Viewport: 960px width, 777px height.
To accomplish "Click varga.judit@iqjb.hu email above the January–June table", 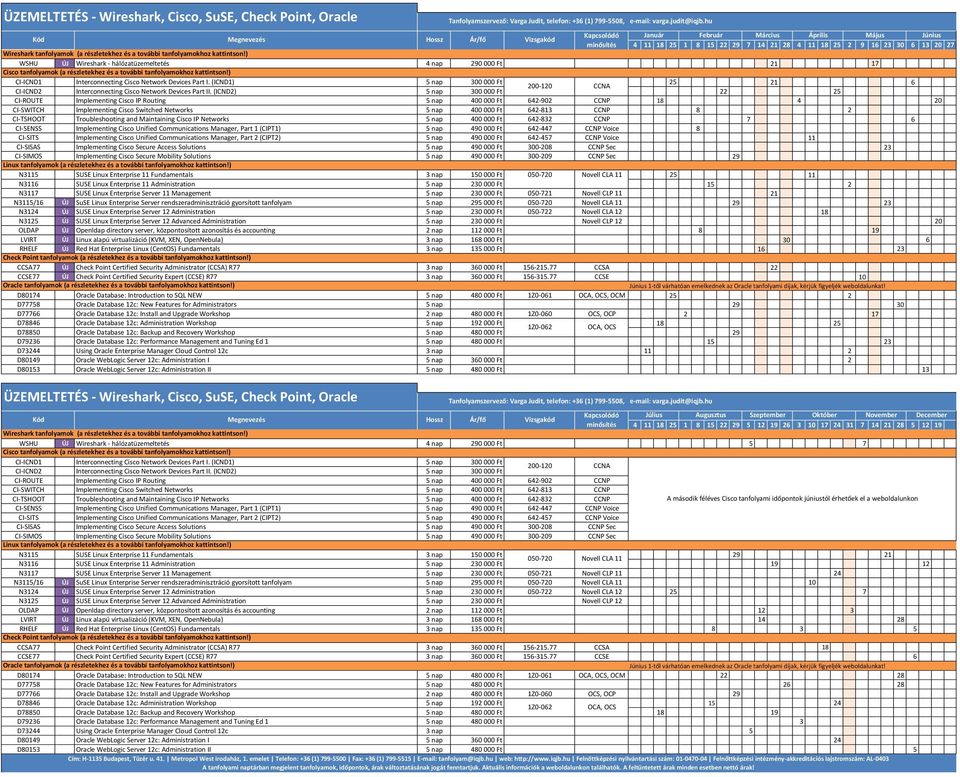I will [x=681, y=21].
